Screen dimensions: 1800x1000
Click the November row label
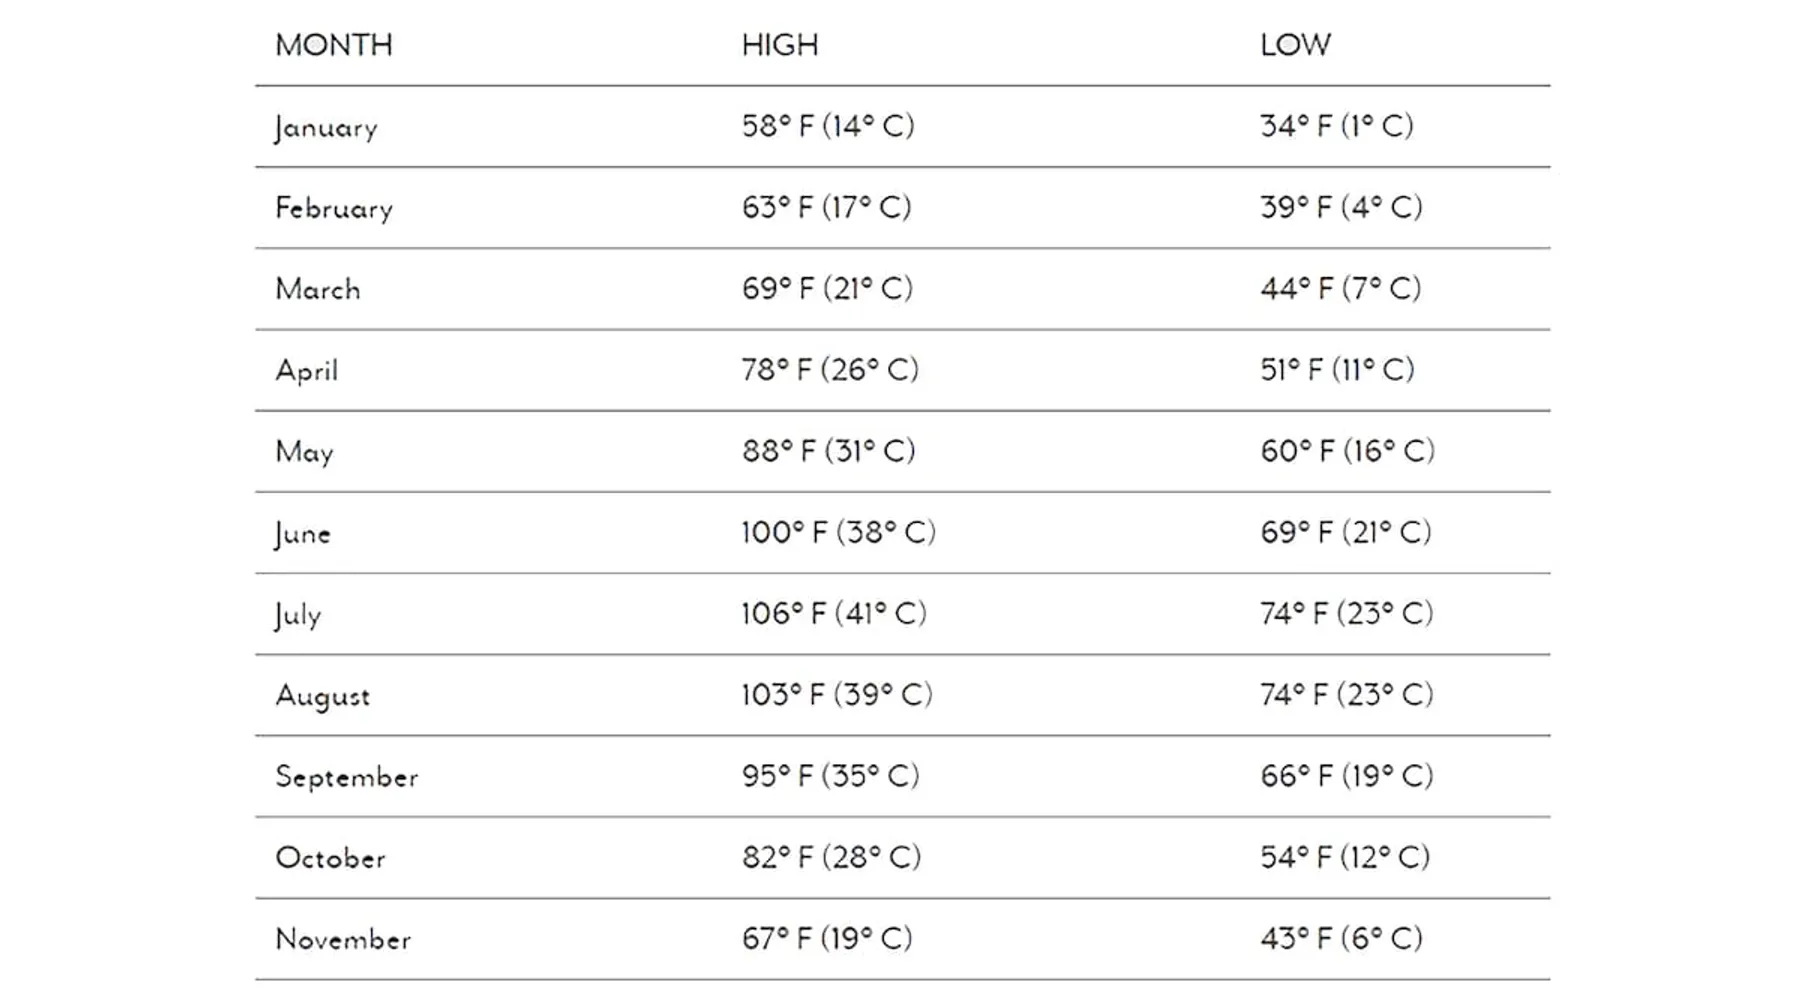click(343, 939)
